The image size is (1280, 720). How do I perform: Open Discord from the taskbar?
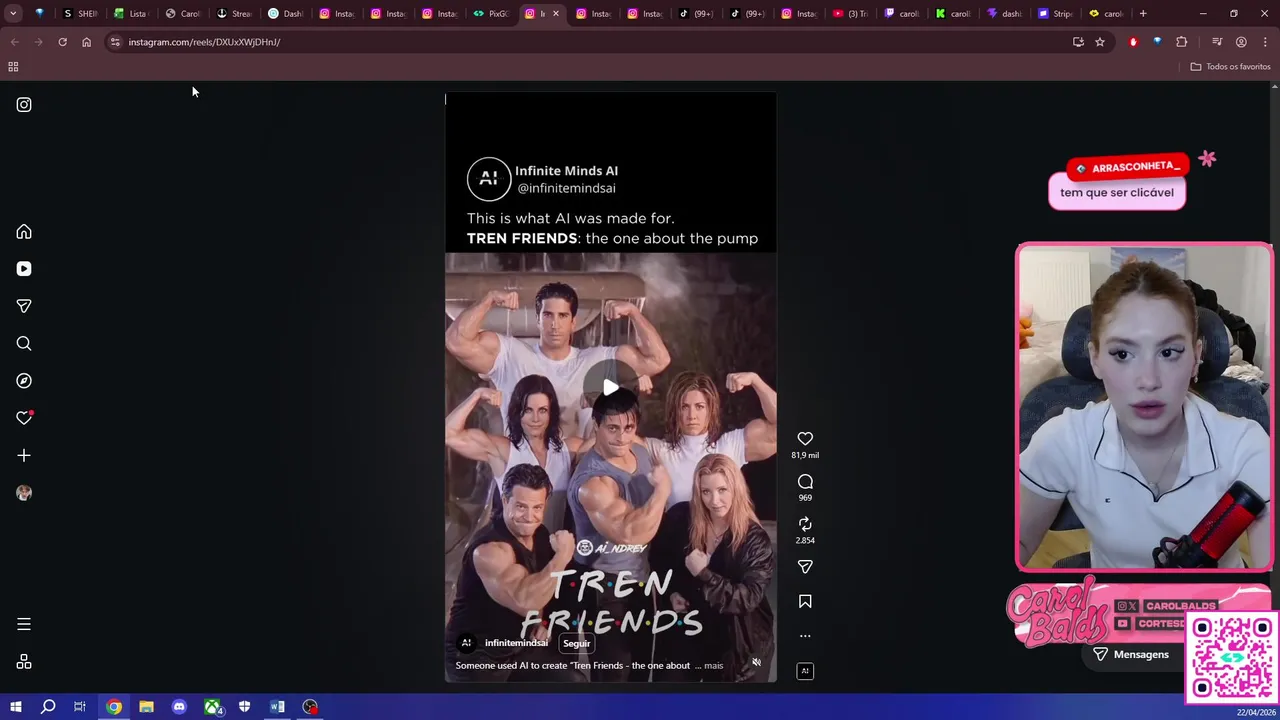click(x=179, y=707)
